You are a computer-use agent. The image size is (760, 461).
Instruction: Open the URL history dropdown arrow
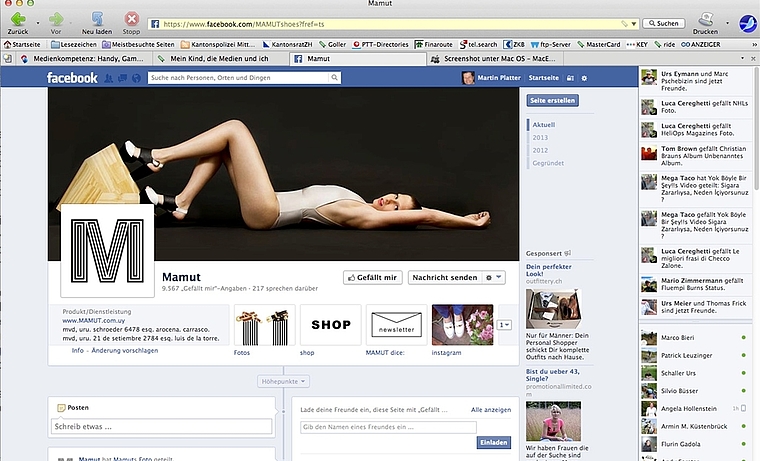633,24
